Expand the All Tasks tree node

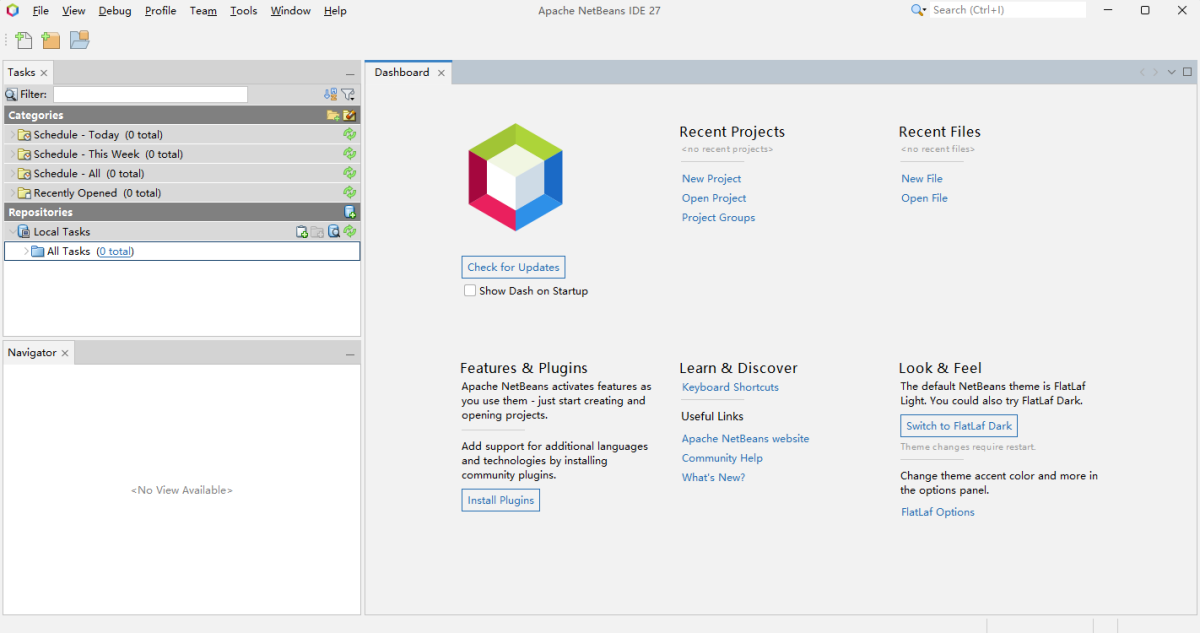(x=26, y=252)
